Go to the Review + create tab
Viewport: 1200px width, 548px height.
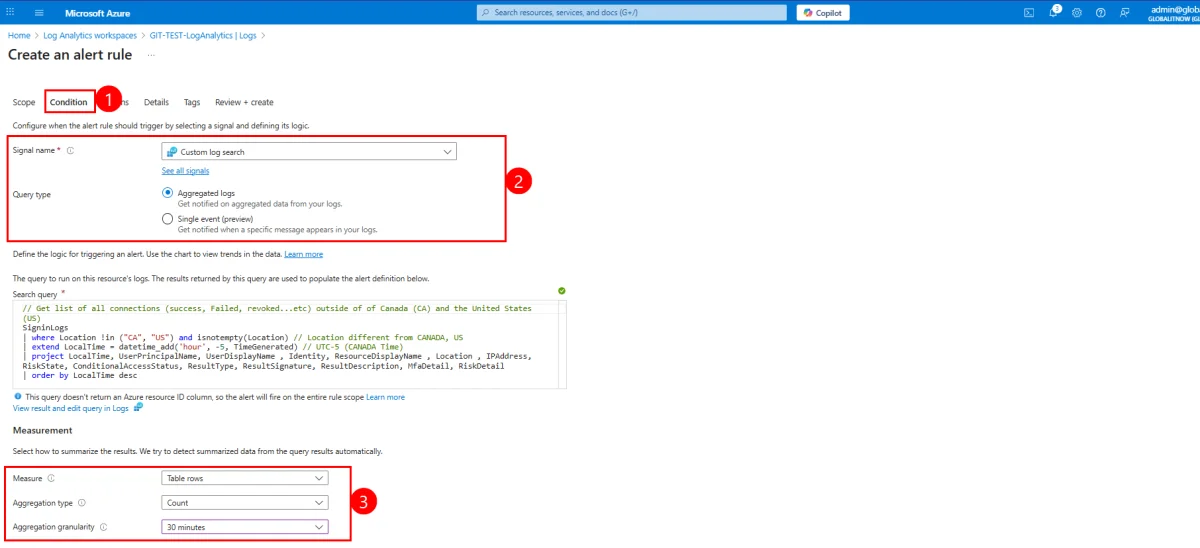pos(244,102)
